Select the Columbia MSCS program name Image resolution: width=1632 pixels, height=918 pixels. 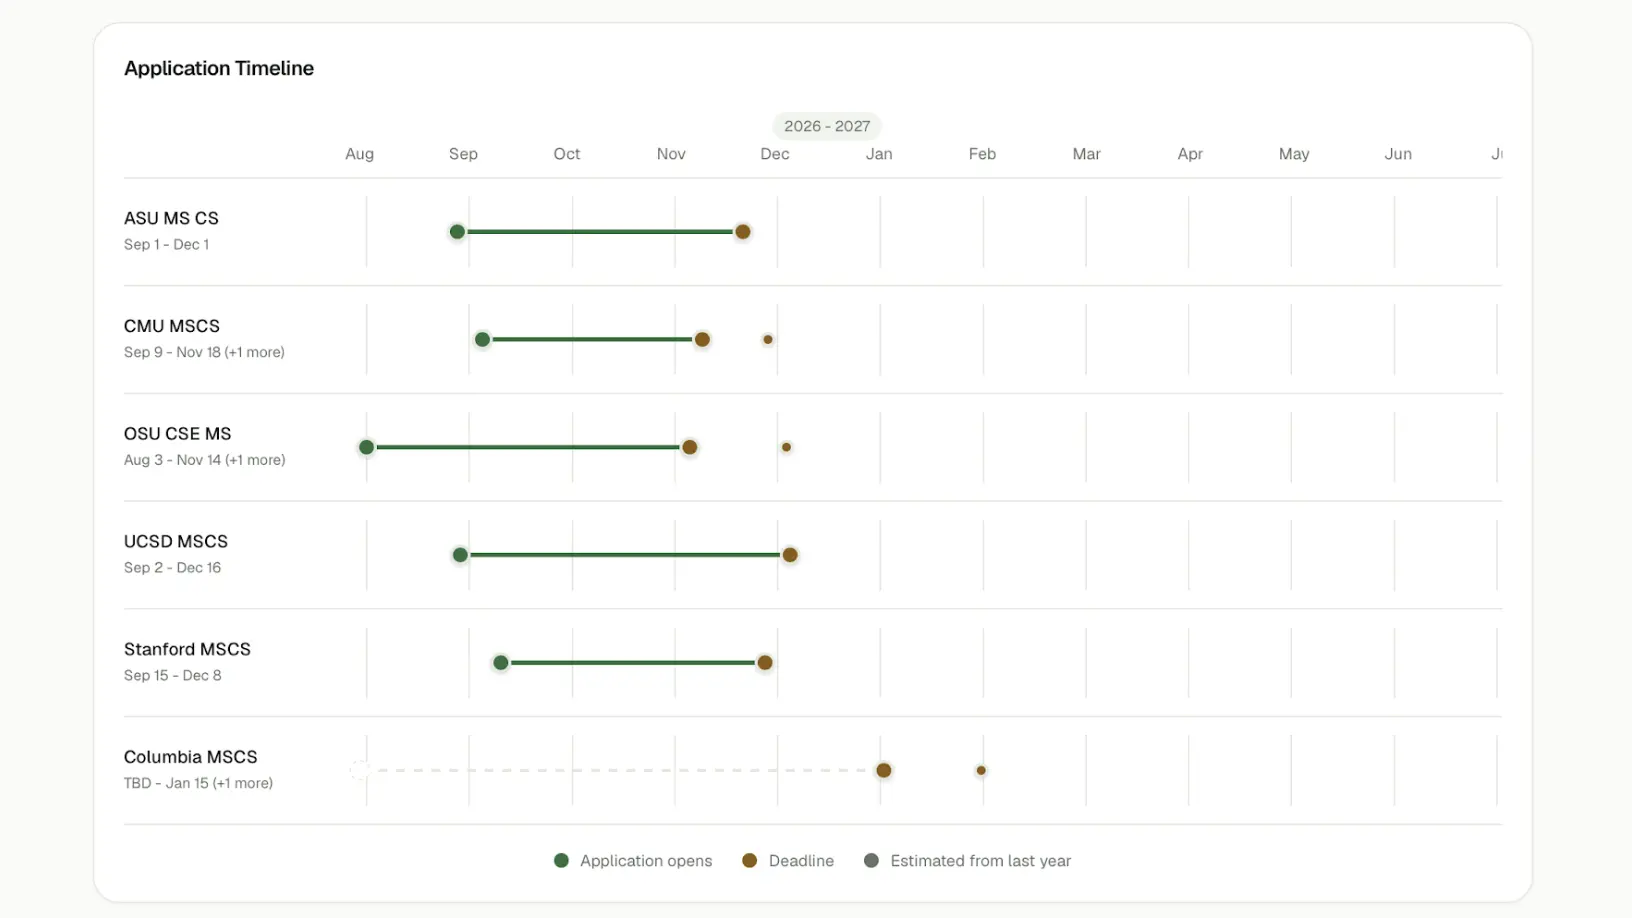[x=191, y=757]
